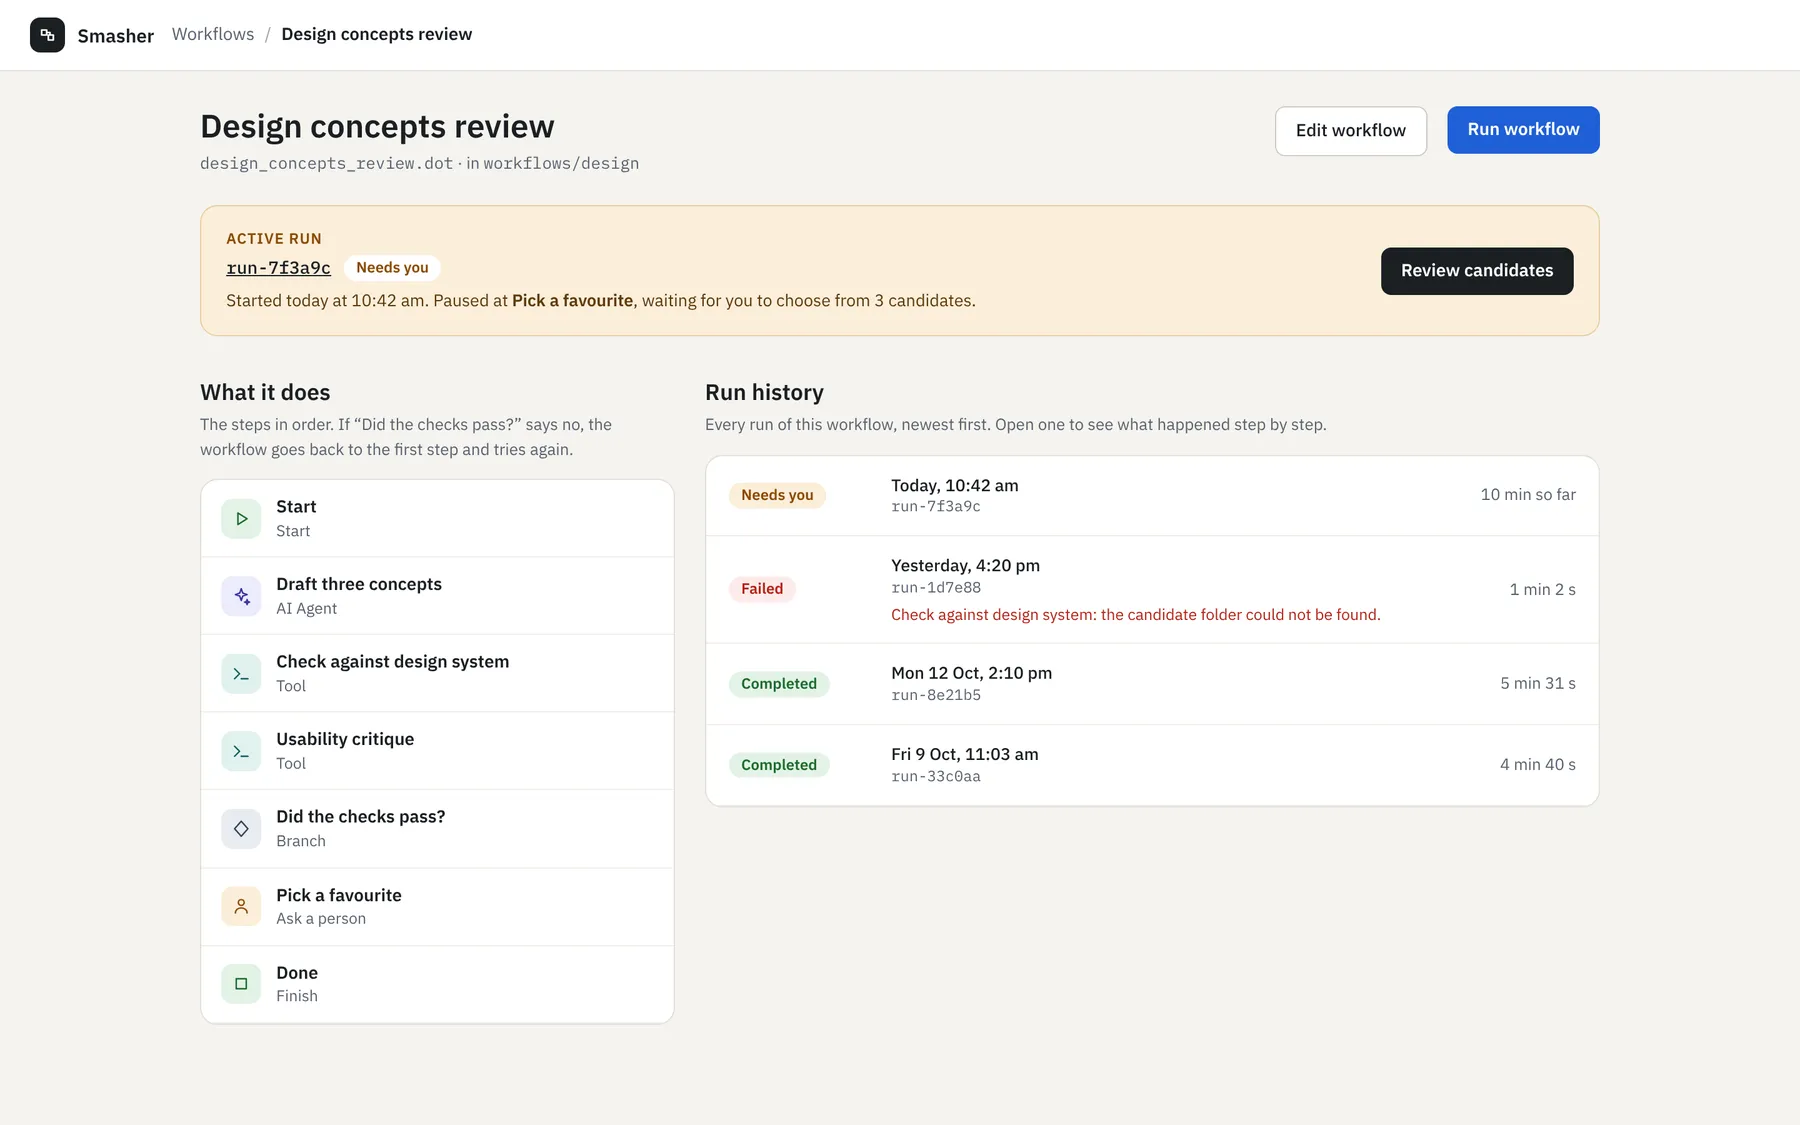Click the Needs you badge in active run banner
The image size is (1800, 1125).
point(392,268)
